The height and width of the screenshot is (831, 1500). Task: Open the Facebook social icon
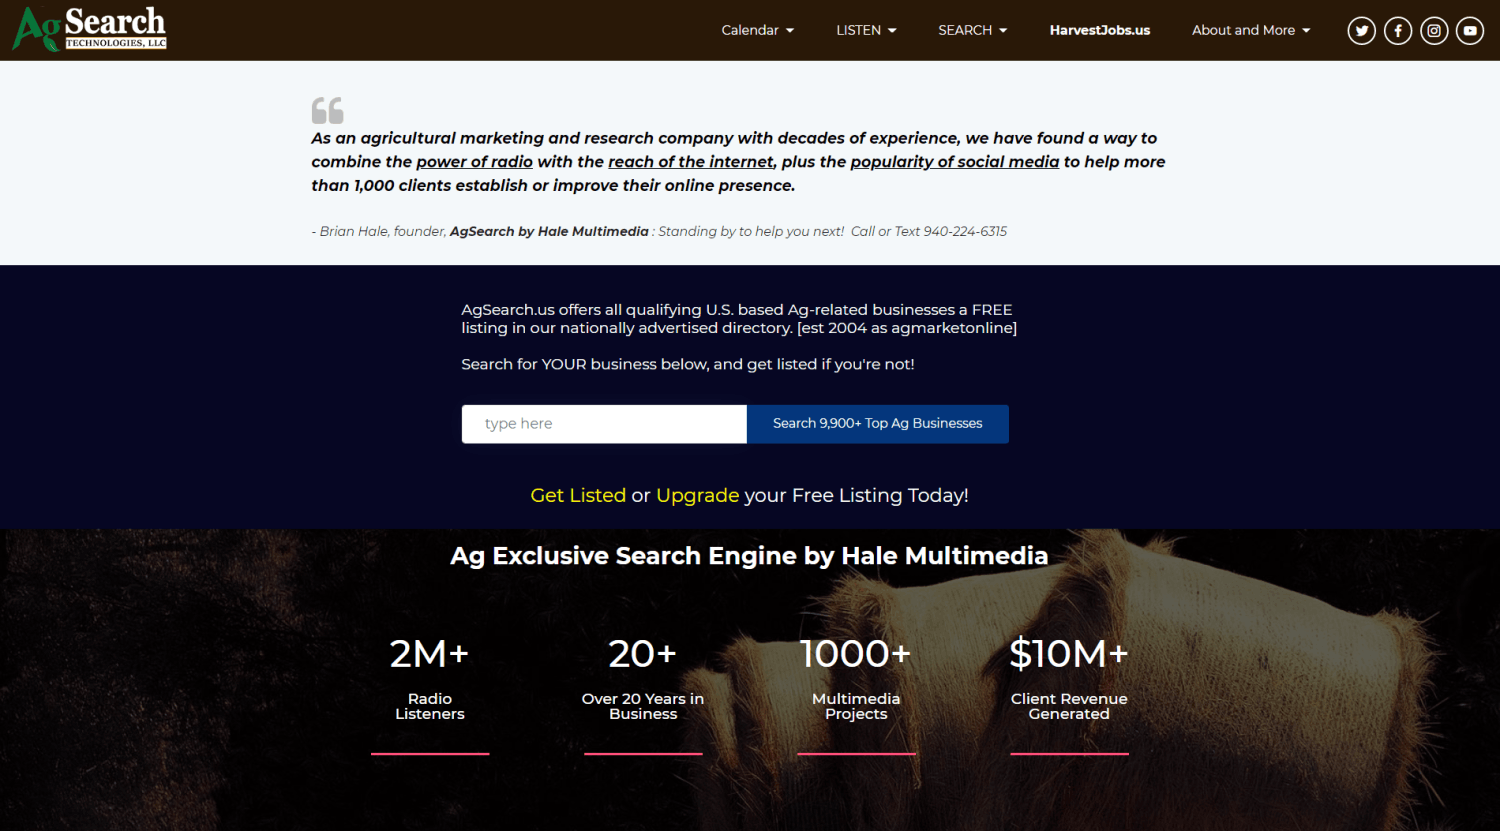tap(1398, 31)
